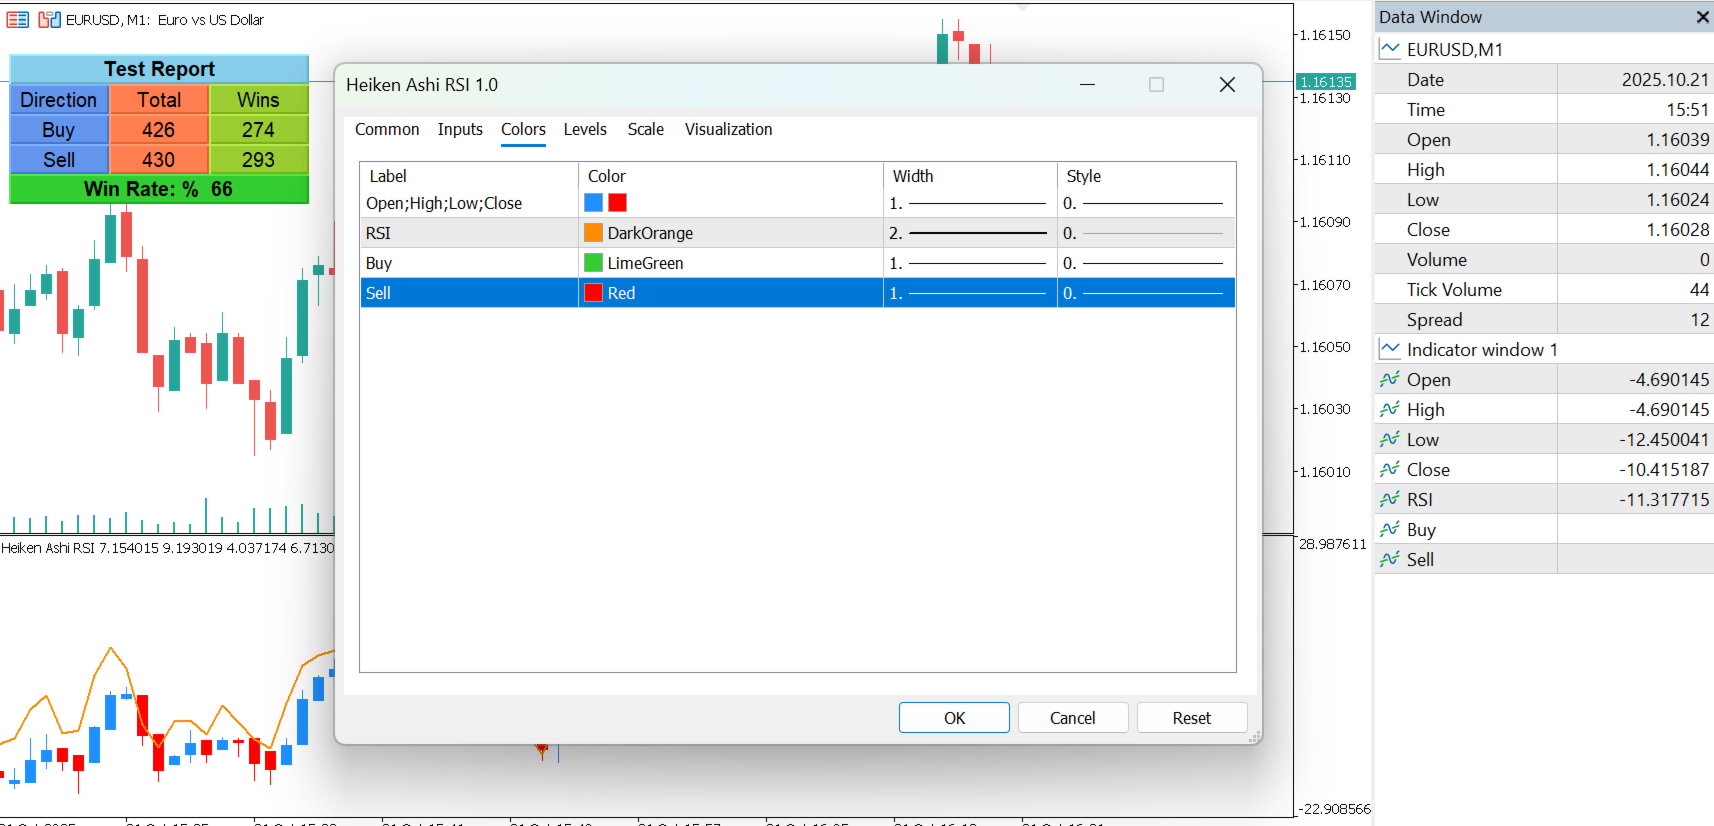Click the current price label 1.16135
Image resolution: width=1714 pixels, height=826 pixels.
point(1326,82)
